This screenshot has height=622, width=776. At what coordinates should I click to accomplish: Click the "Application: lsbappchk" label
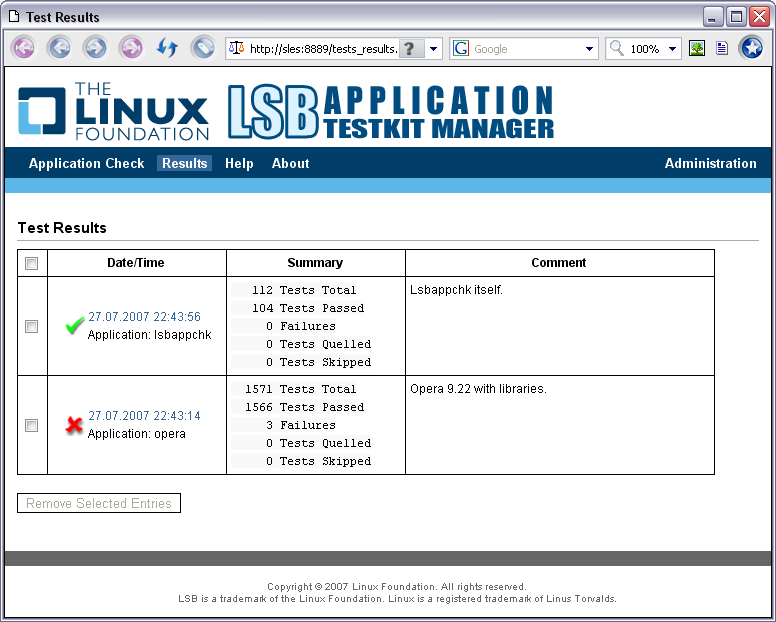tap(149, 335)
